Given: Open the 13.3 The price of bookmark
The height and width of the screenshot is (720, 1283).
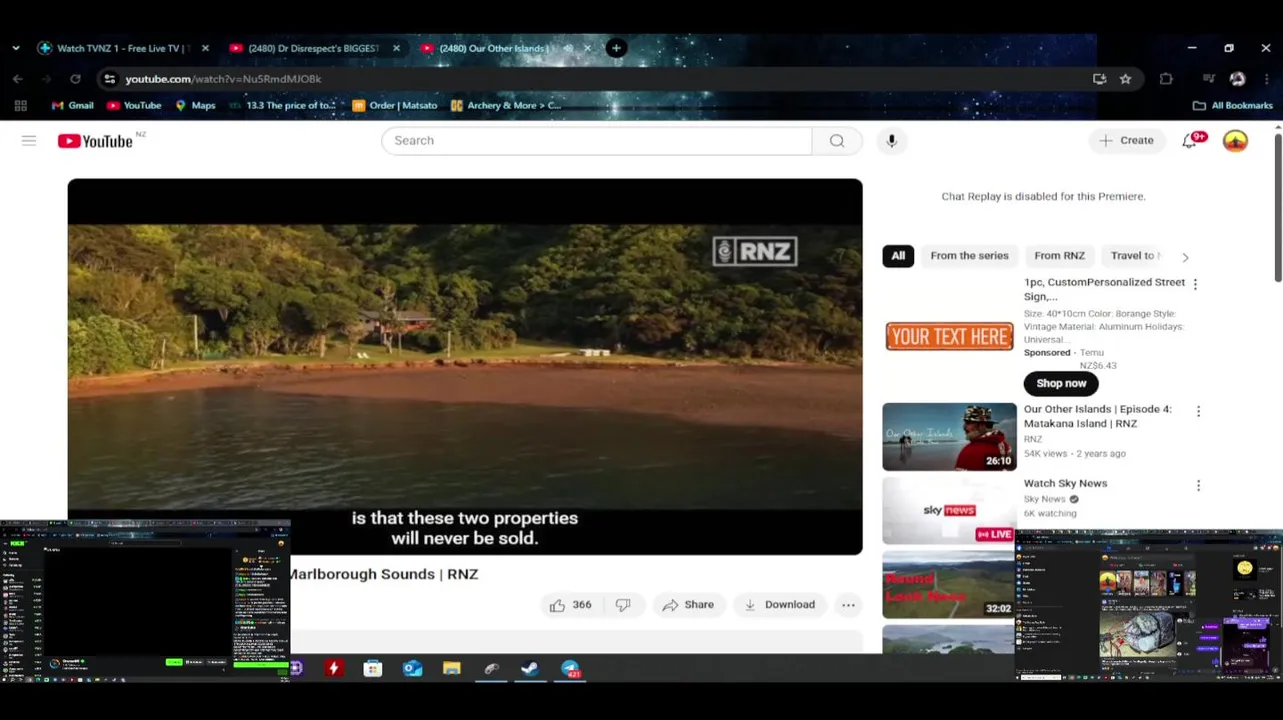Looking at the screenshot, I should point(282,105).
